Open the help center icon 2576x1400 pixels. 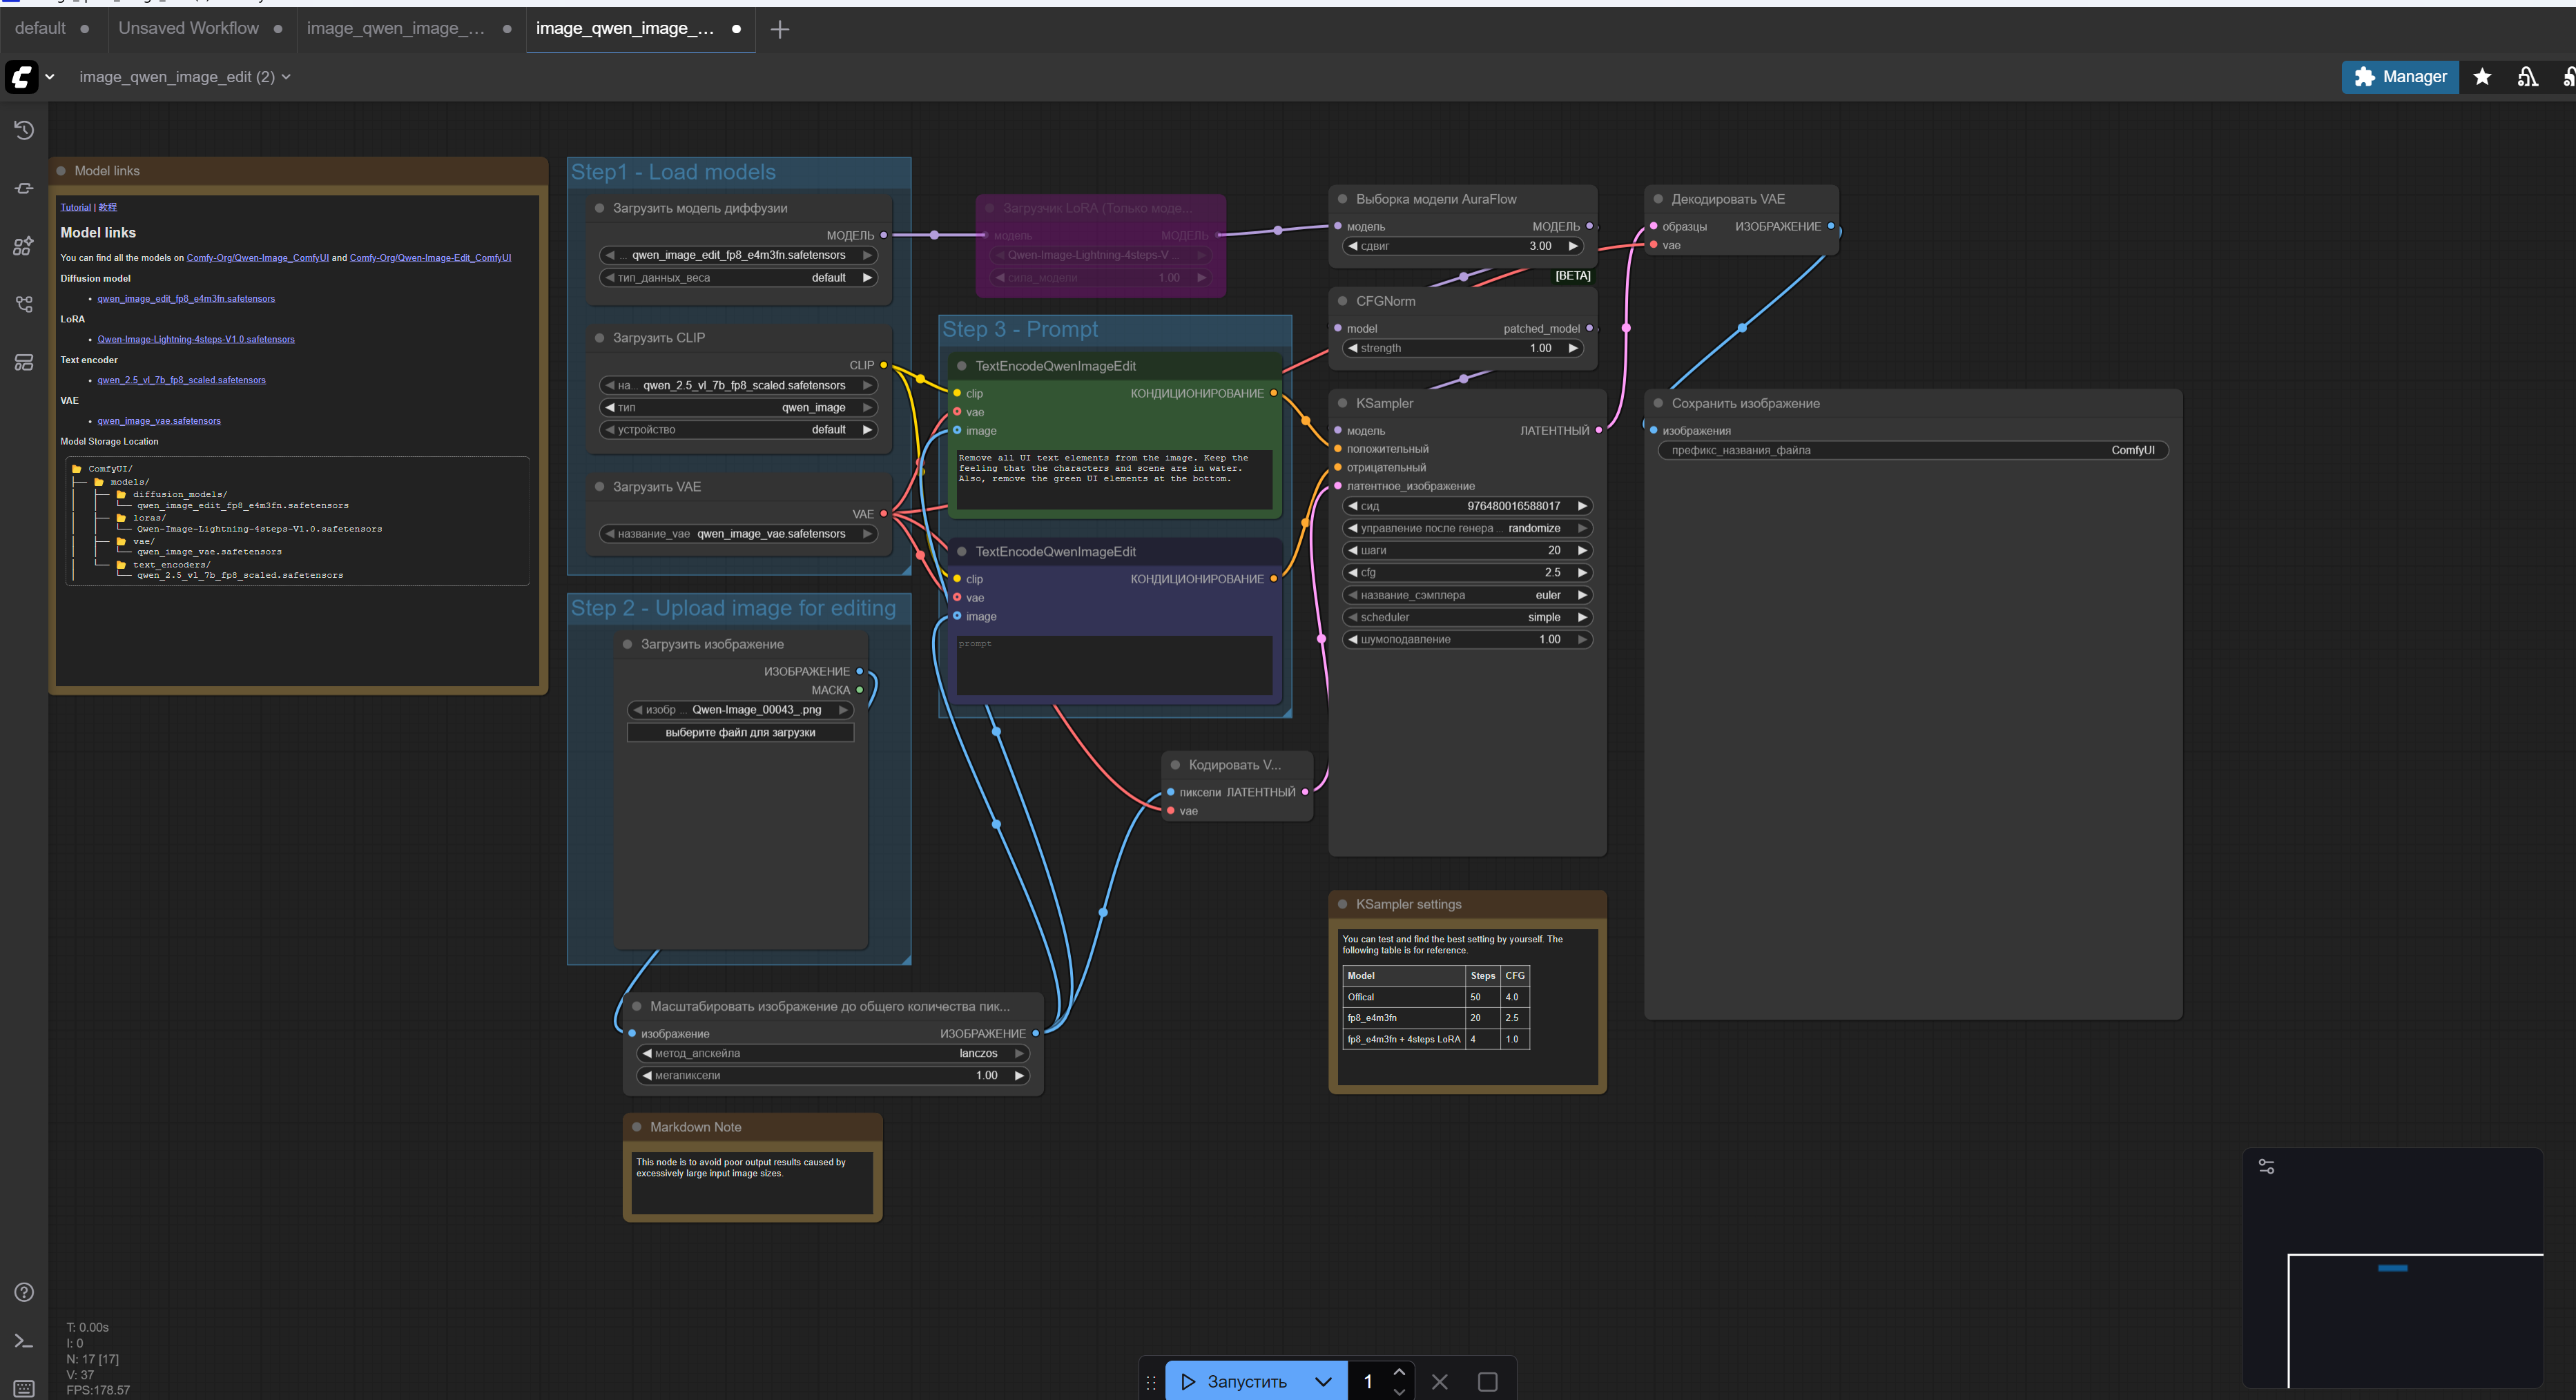pyautogui.click(x=24, y=1292)
